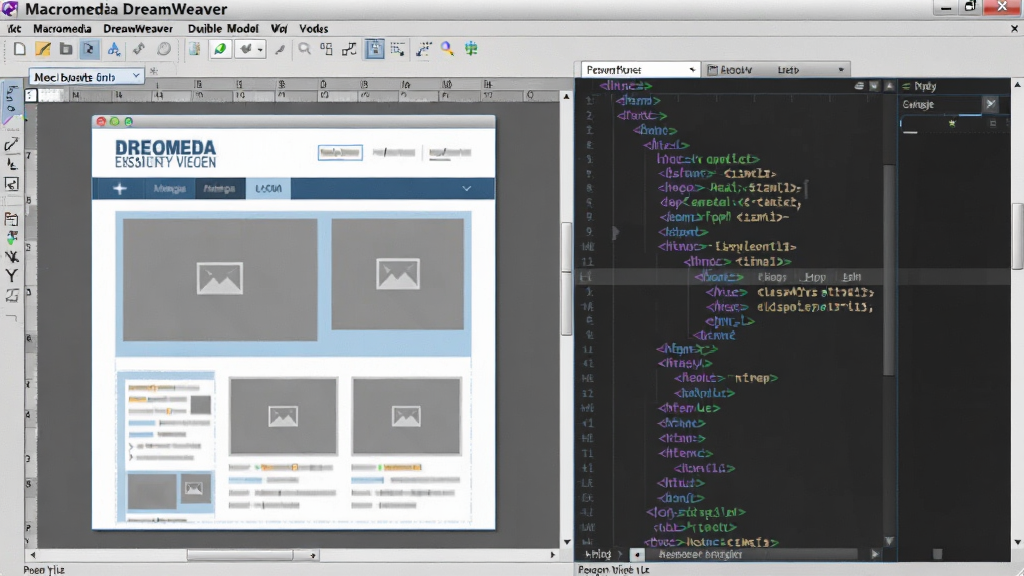Click the blue page document toolbar icon

(195, 49)
